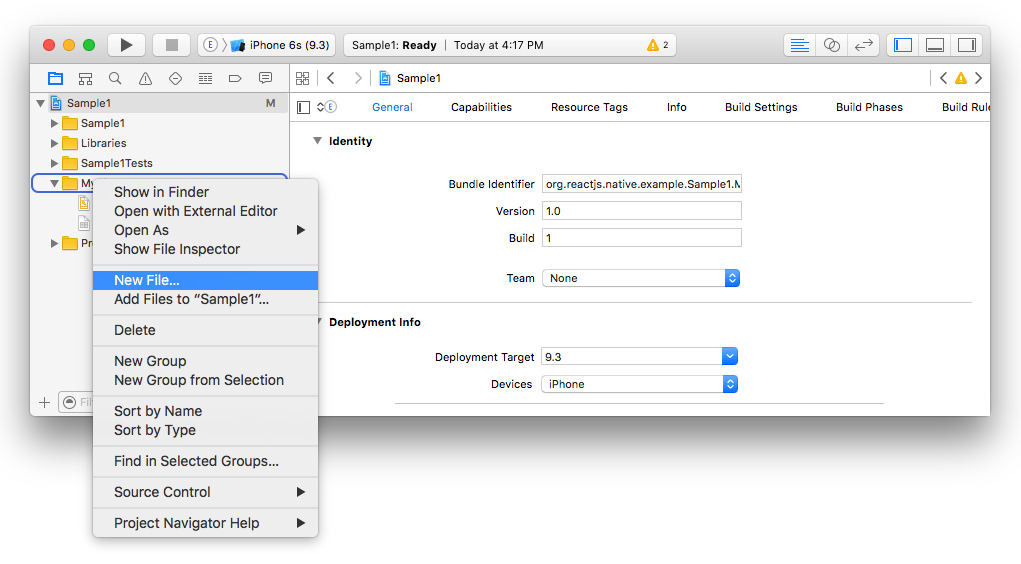The image size is (1021, 564).
Task: Show the Project navigator
Action: 55,78
